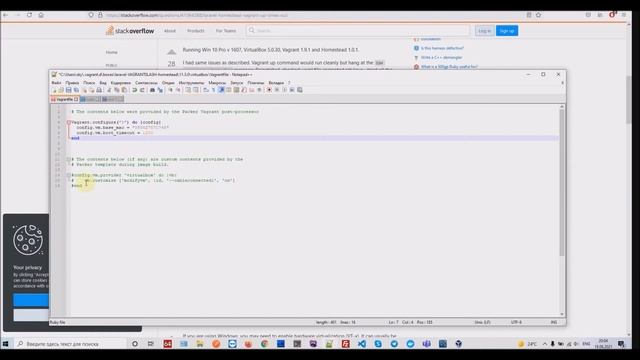Toggle the highlighted Word Wrap toolbar button
This screenshot has height=360, width=640.
pyautogui.click(x=221, y=90)
